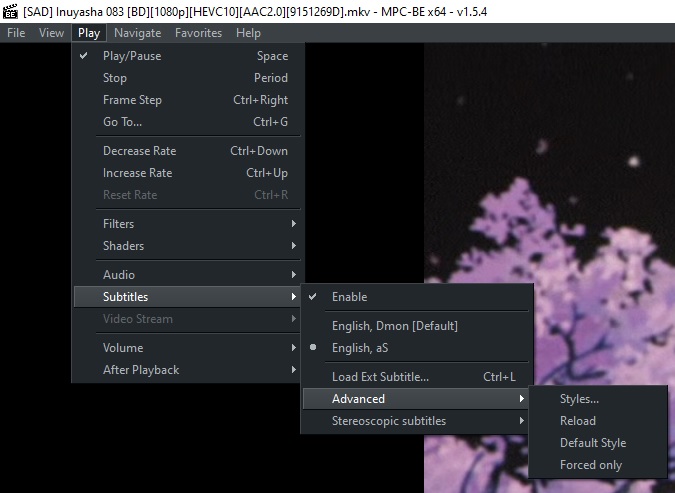Expand the Stereoscopic subtitles submenu
The height and width of the screenshot is (493, 675).
[417, 421]
